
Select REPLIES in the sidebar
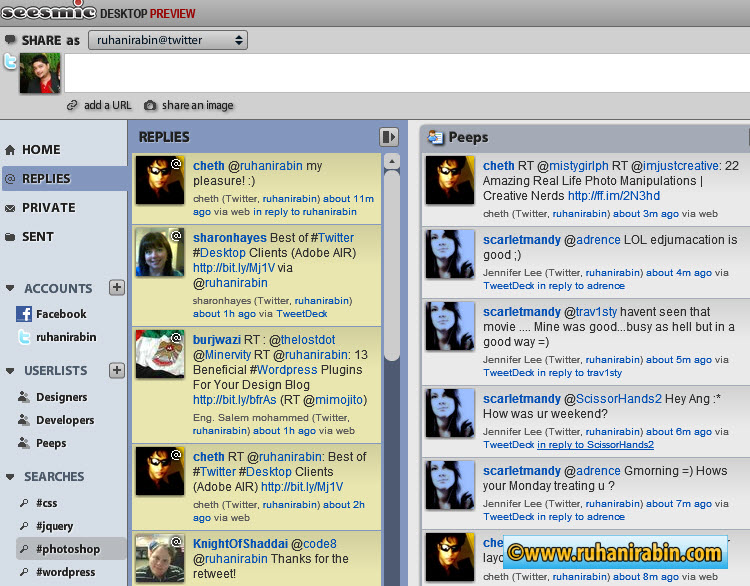pos(46,179)
